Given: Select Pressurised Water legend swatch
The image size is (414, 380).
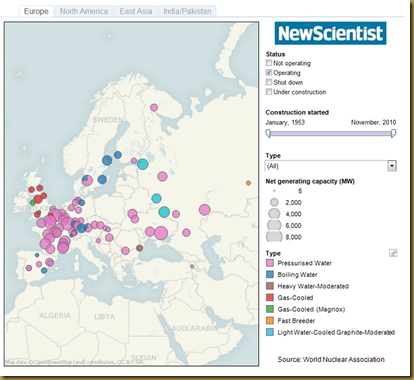Looking at the screenshot, I should [270, 263].
